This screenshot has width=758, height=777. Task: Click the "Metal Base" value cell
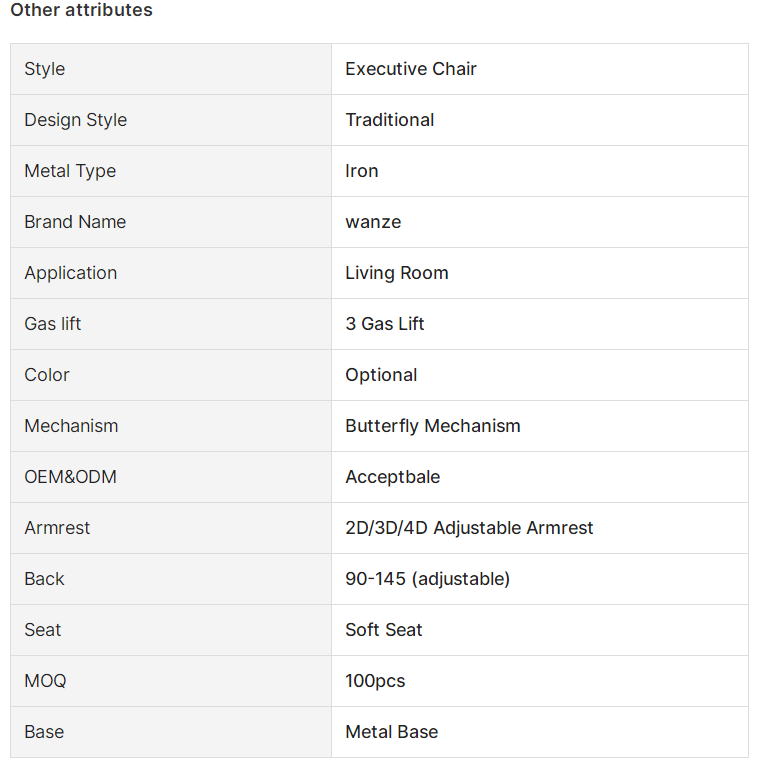540,732
